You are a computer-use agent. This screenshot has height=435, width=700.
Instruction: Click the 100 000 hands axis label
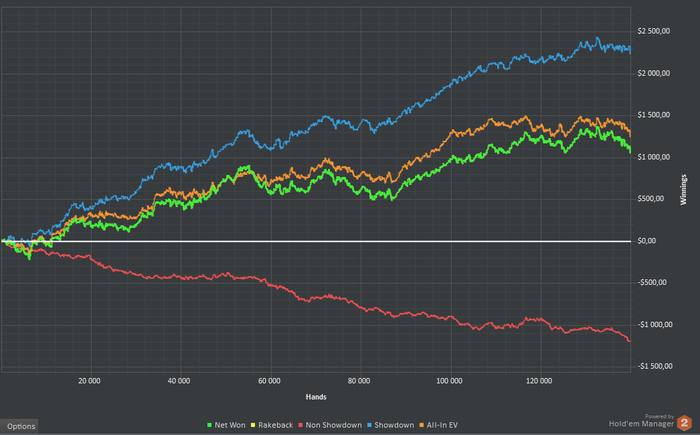[450, 381]
